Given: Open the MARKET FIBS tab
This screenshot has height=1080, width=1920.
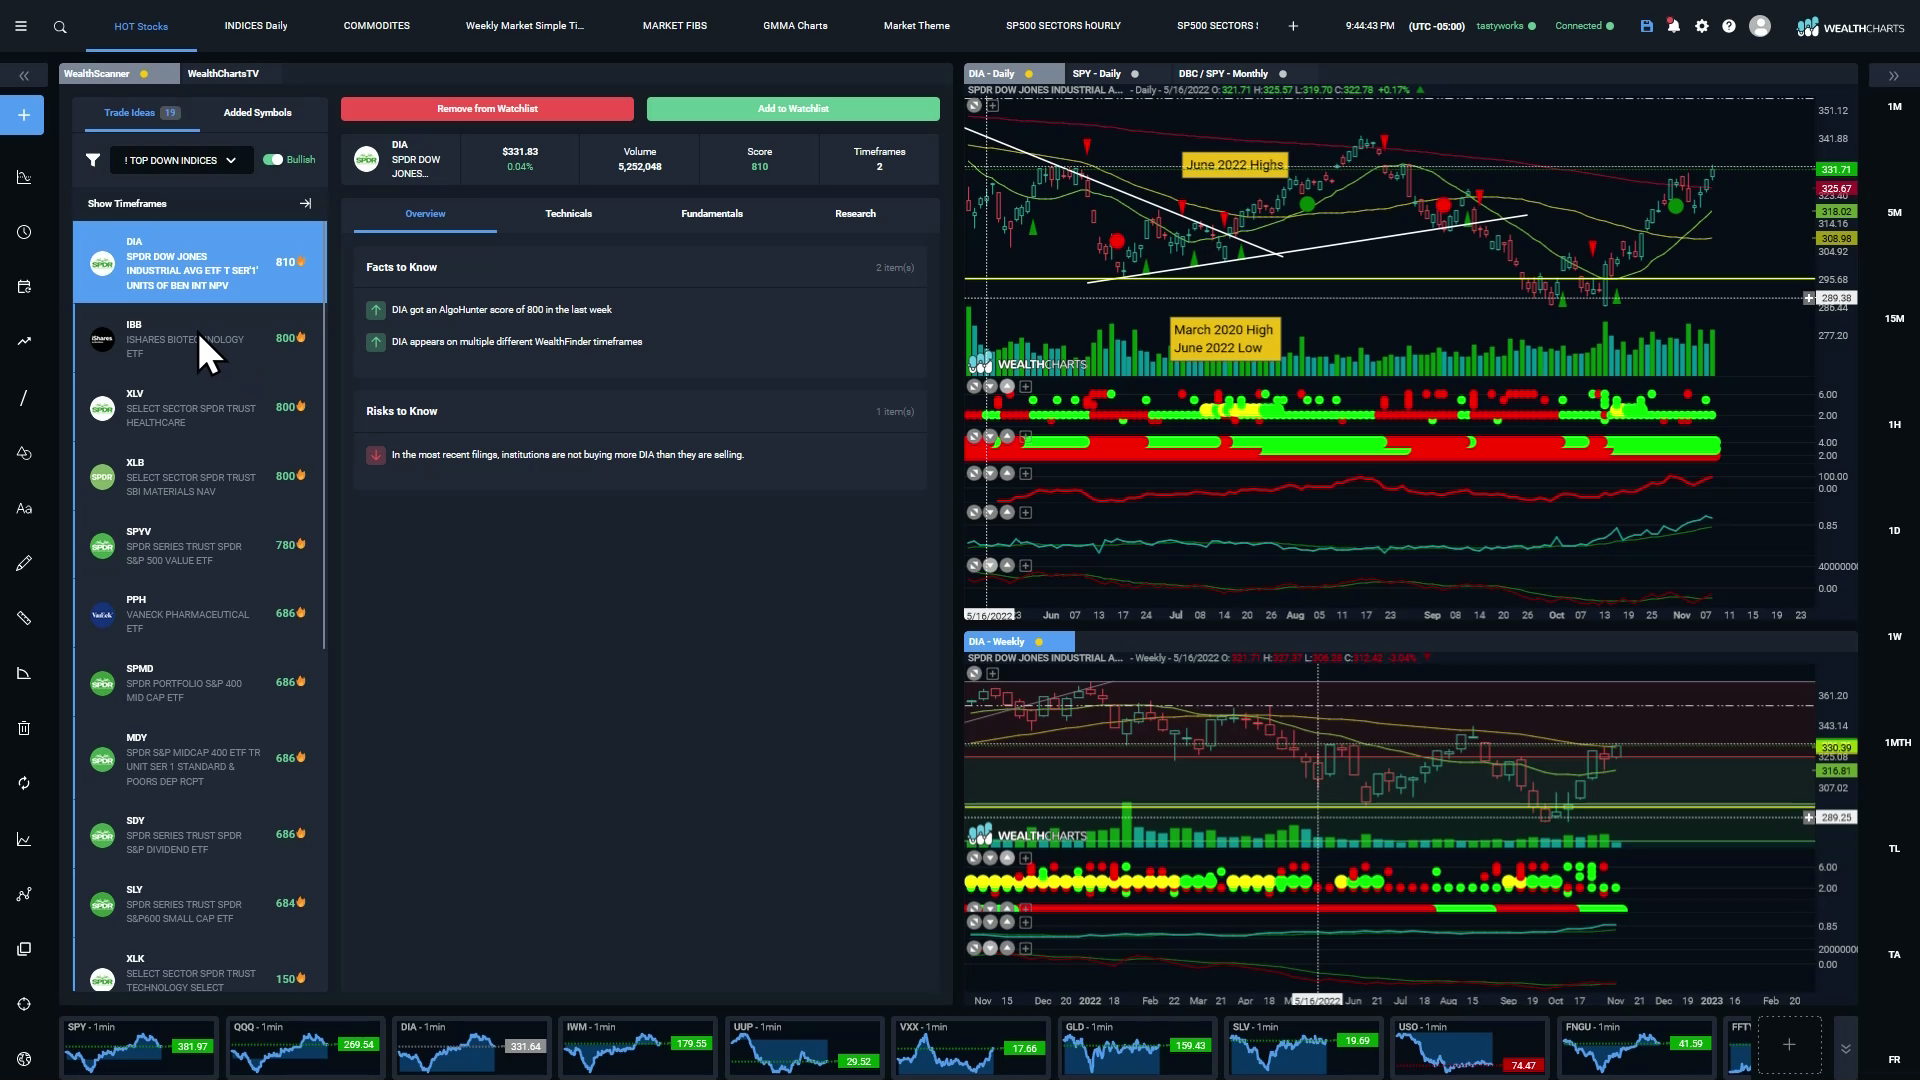Looking at the screenshot, I should (x=675, y=26).
